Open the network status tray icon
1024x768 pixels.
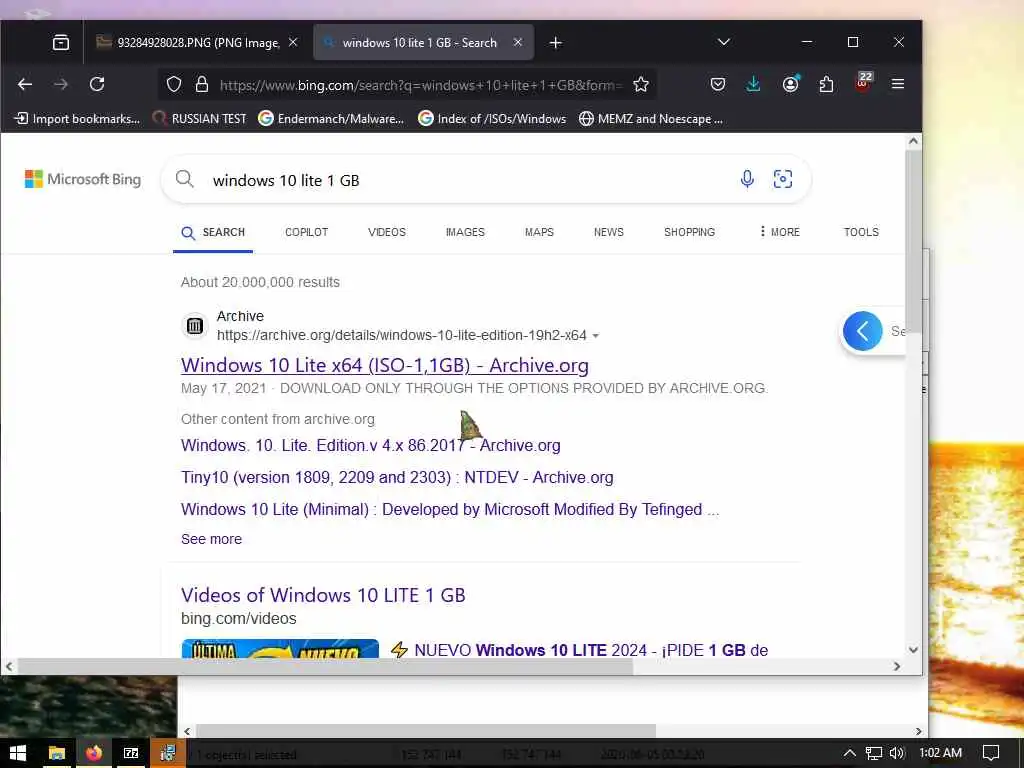[874, 753]
